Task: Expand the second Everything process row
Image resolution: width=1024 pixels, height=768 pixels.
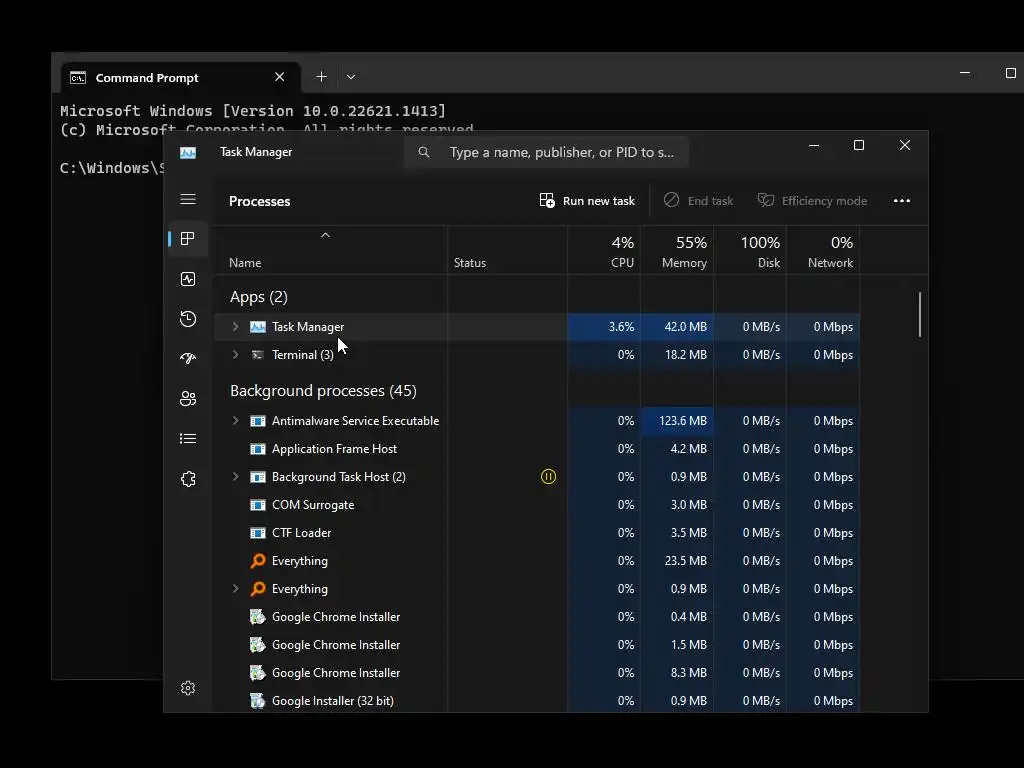Action: [x=235, y=589]
